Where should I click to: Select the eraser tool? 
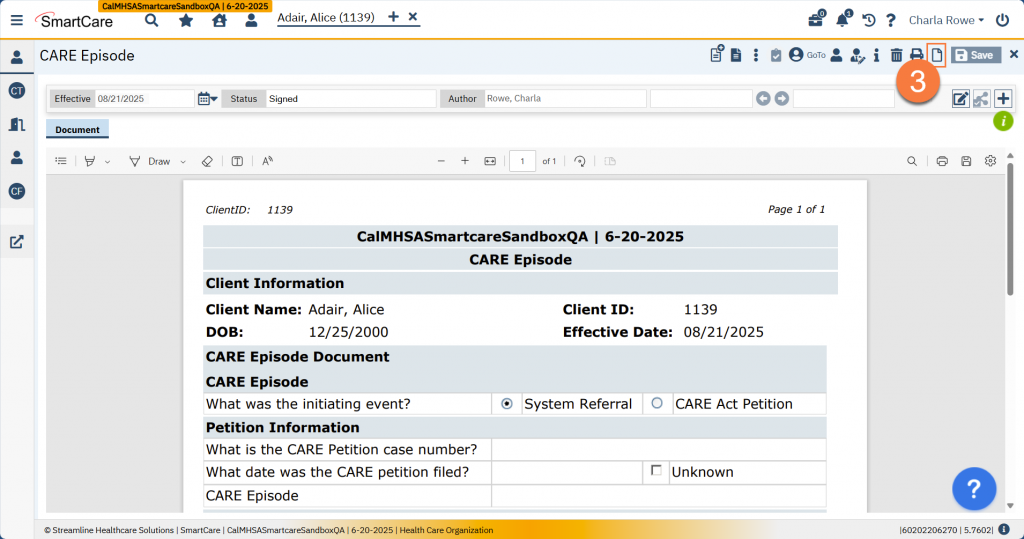click(x=207, y=161)
